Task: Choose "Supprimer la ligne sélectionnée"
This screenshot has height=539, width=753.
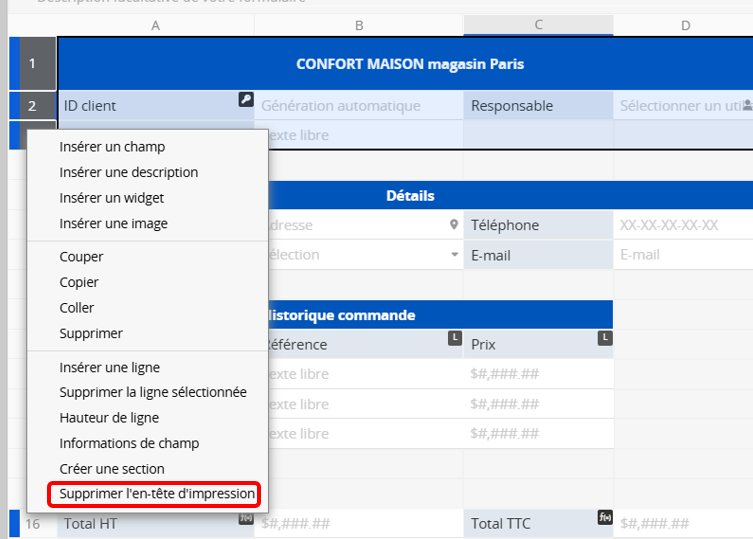Action: (x=153, y=392)
